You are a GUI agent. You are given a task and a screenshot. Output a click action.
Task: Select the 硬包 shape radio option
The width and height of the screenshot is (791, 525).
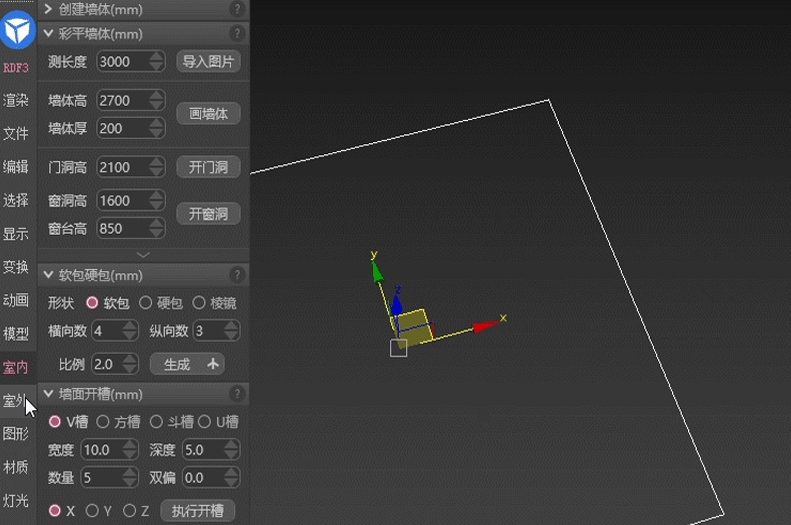coord(146,303)
